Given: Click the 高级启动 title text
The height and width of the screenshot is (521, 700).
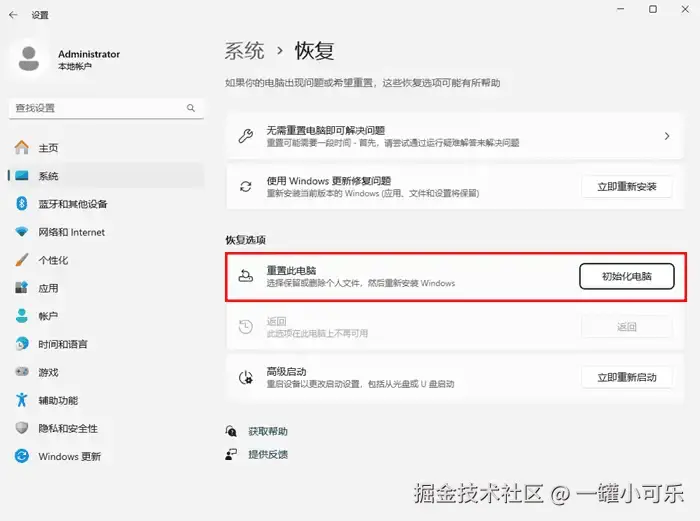Looking at the screenshot, I should (x=286, y=371).
